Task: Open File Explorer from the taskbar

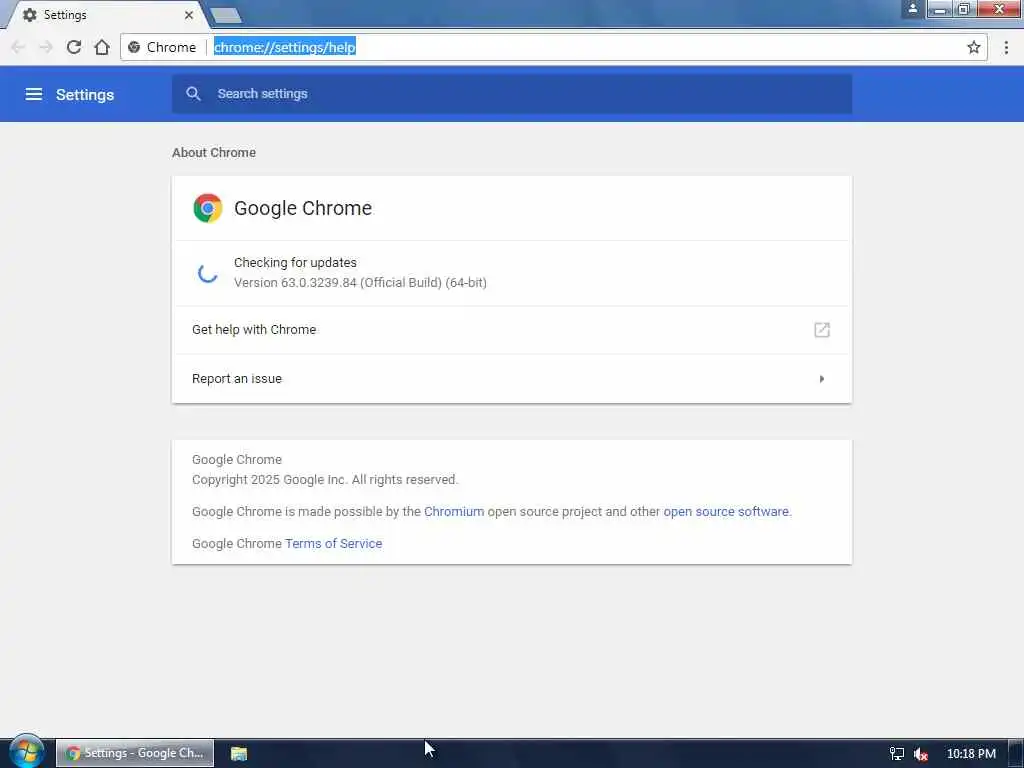Action: 239,754
